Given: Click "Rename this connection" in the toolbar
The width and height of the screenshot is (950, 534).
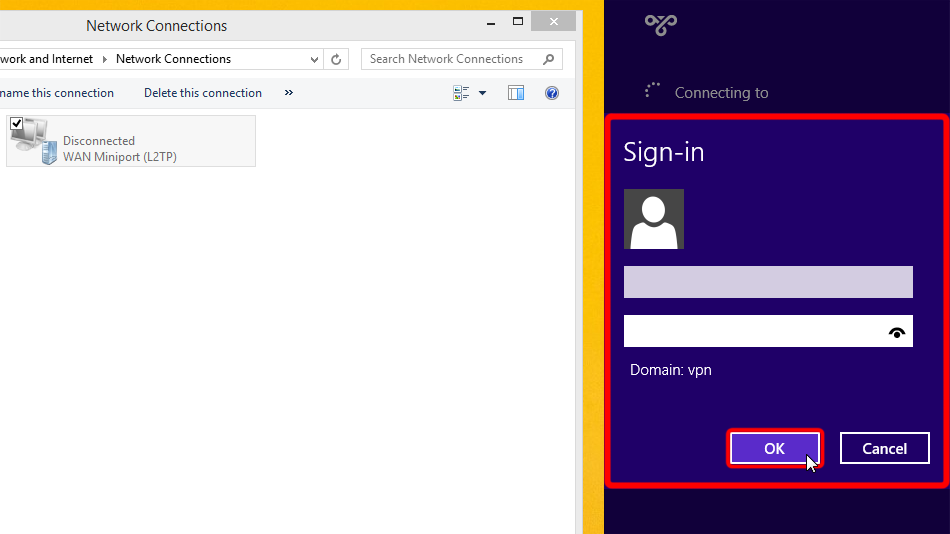Looking at the screenshot, I should [x=57, y=93].
